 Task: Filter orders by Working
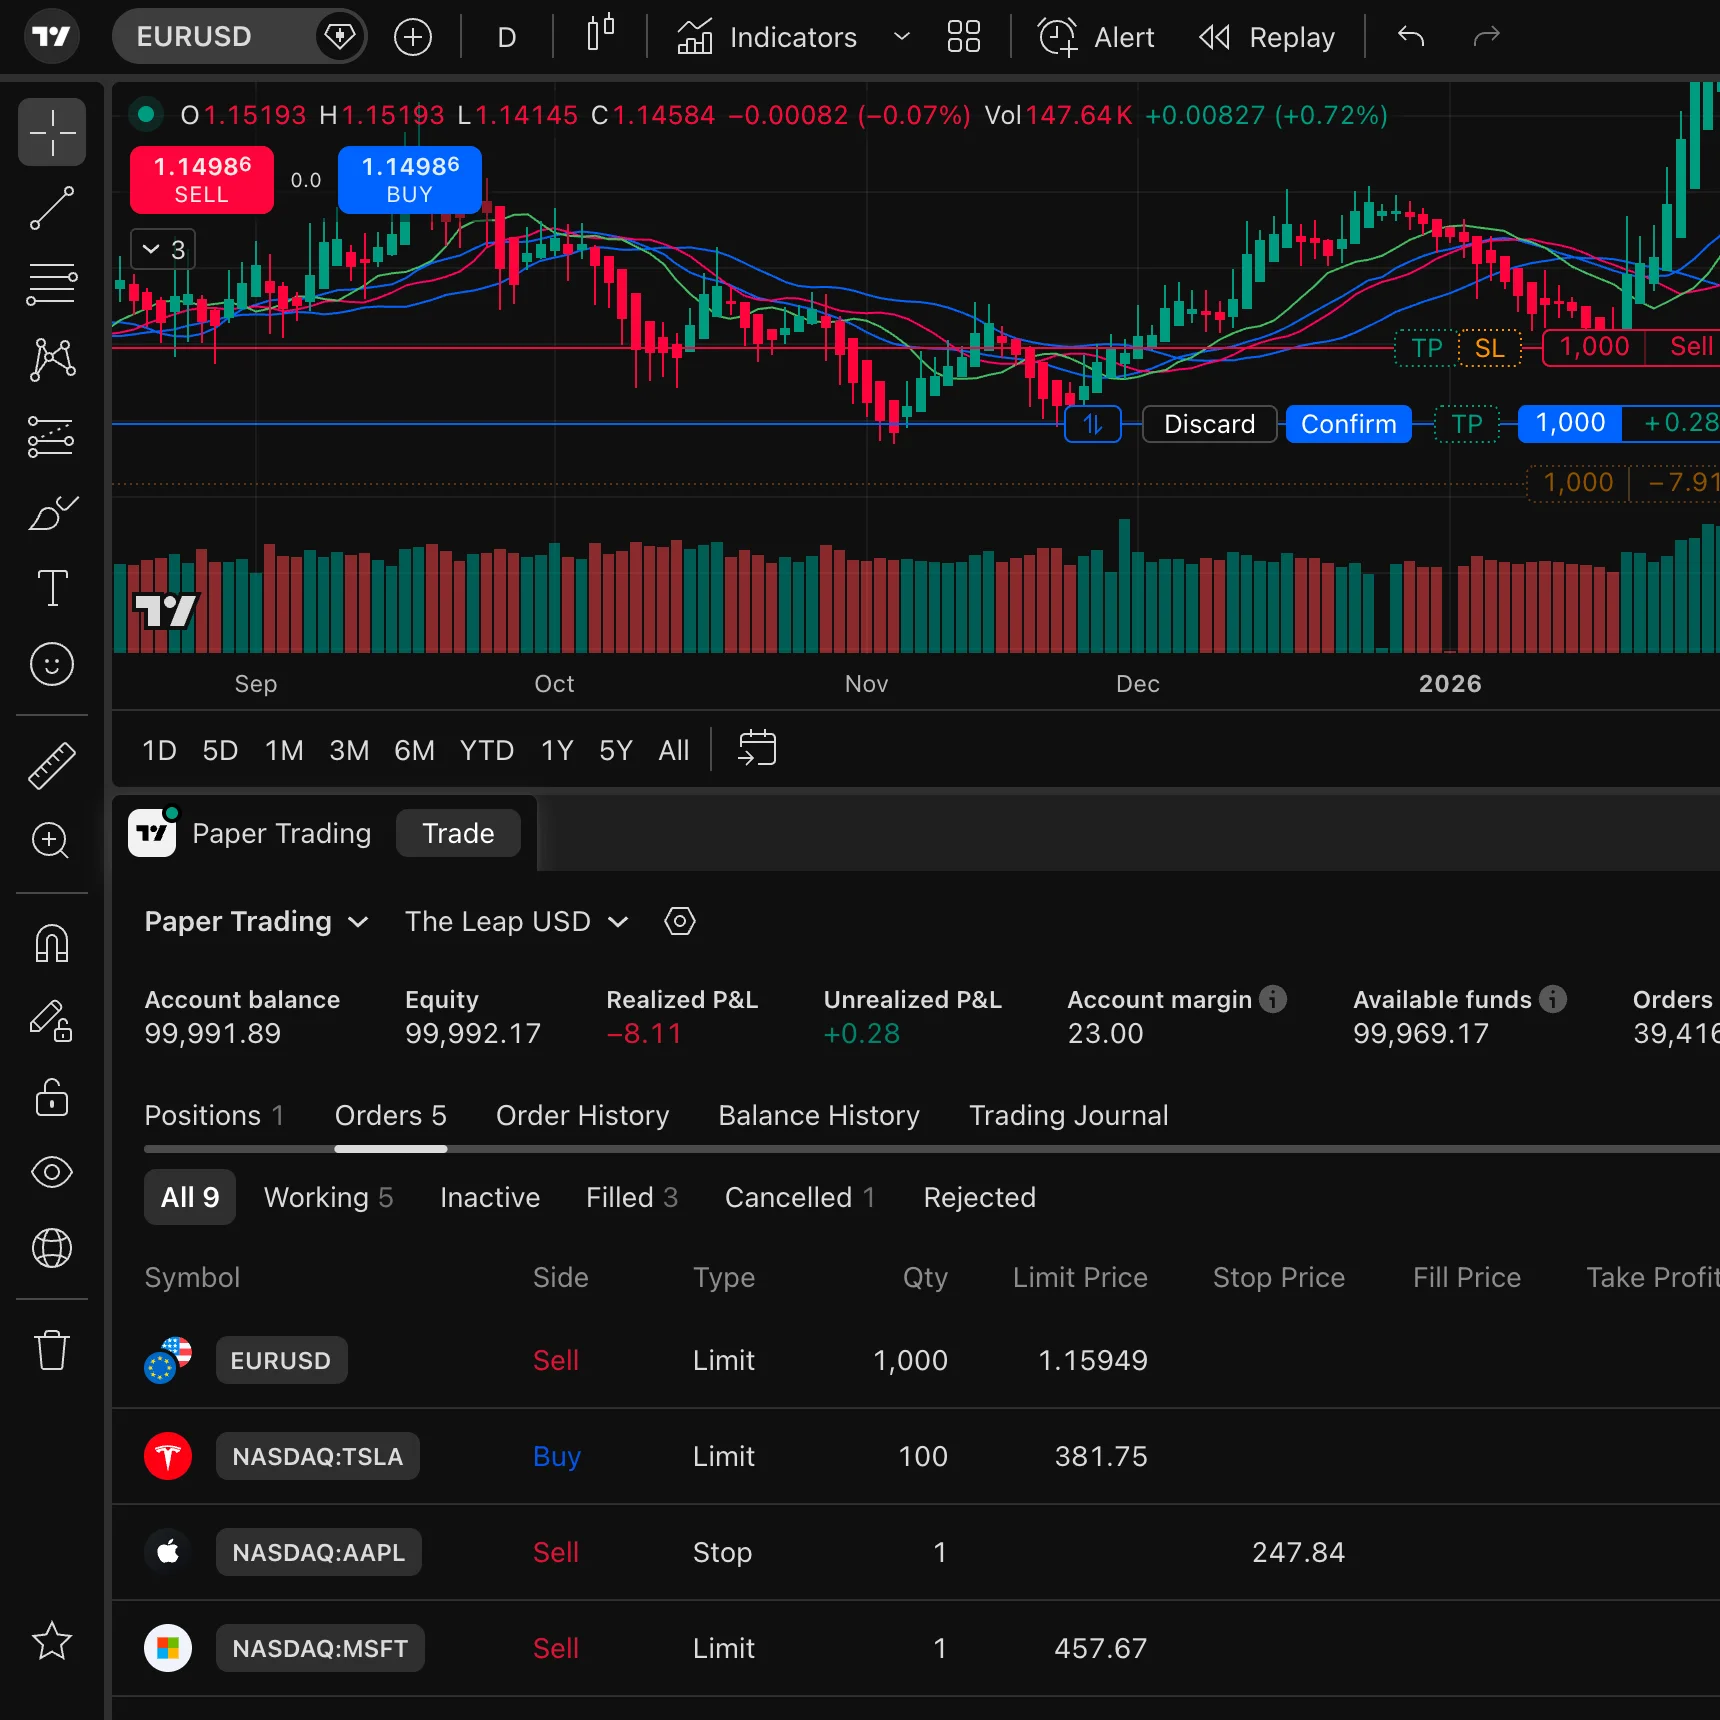(328, 1197)
